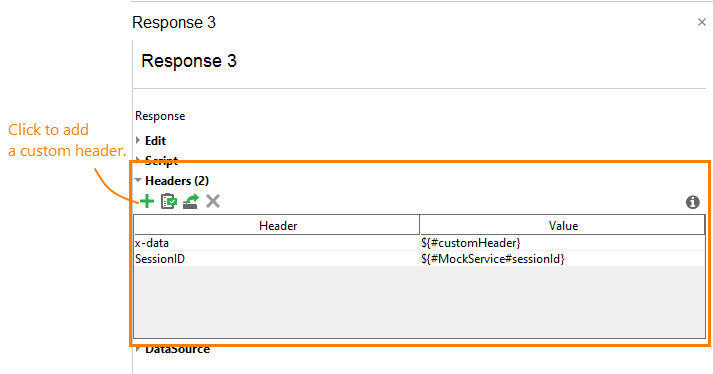Viewport: 713px width, 374px height.
Task: Click the empty gray area of the headers table
Action: 419,302
